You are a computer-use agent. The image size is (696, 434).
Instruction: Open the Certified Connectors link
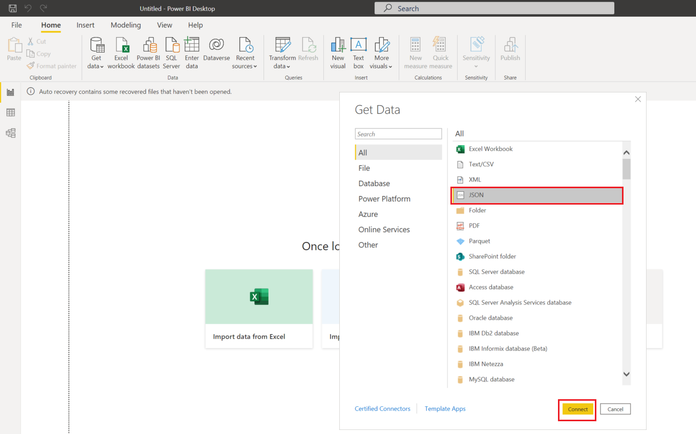pyautogui.click(x=382, y=409)
